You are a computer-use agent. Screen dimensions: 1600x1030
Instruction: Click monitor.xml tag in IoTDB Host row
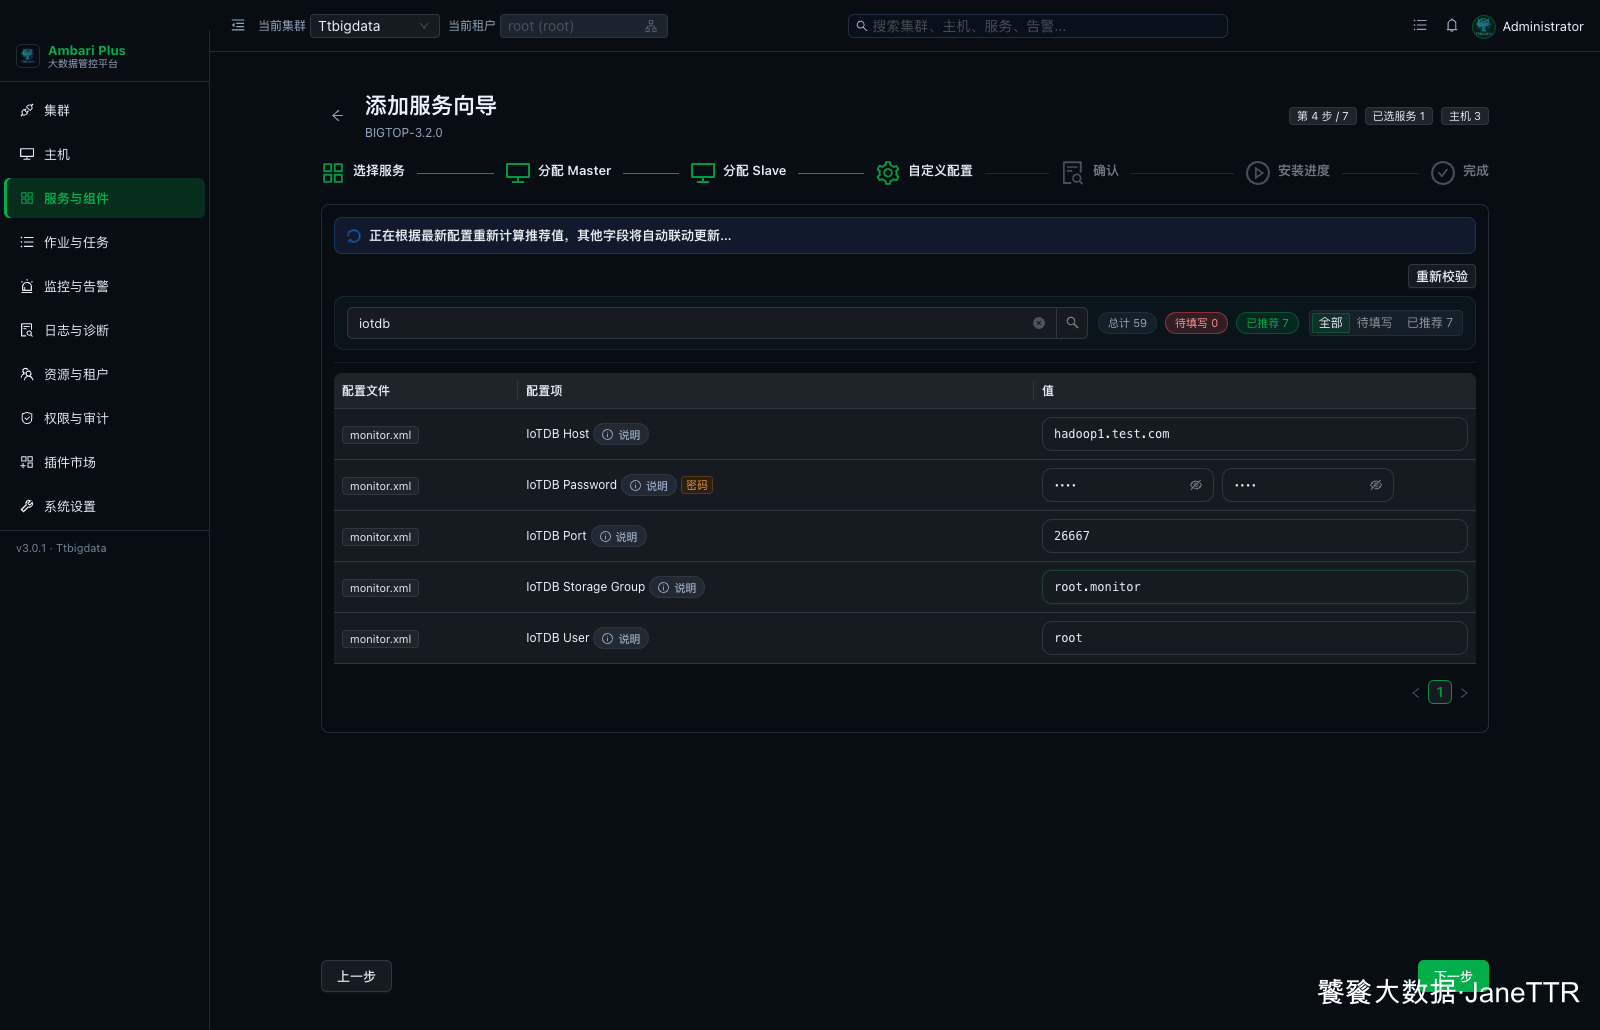(x=380, y=435)
